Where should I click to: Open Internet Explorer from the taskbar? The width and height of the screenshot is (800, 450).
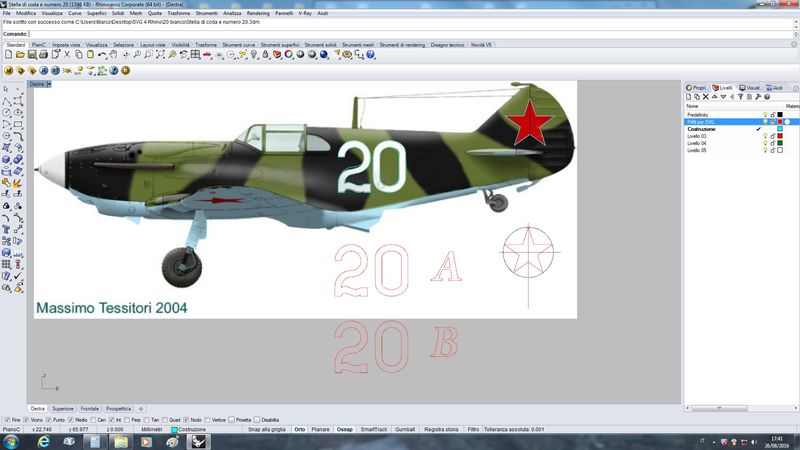[44, 442]
